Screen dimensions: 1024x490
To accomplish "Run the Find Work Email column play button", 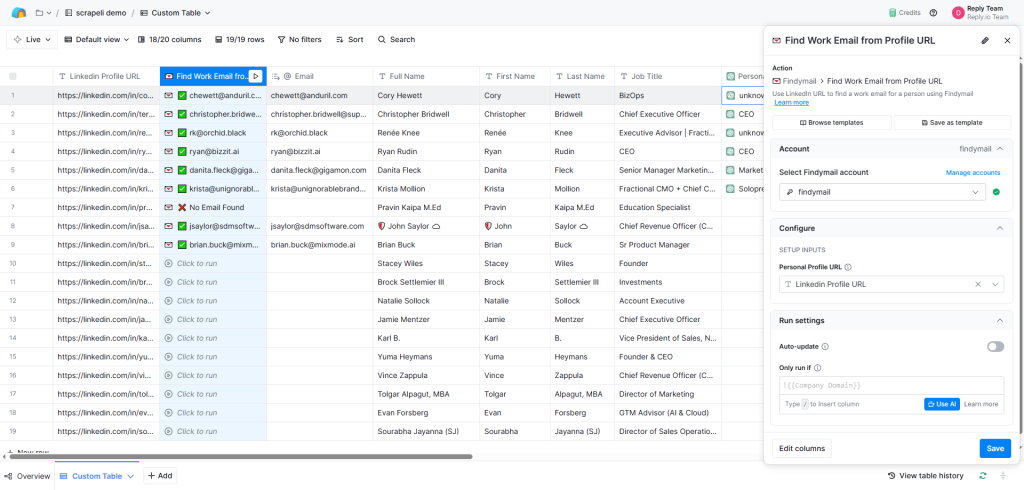I will point(256,76).
